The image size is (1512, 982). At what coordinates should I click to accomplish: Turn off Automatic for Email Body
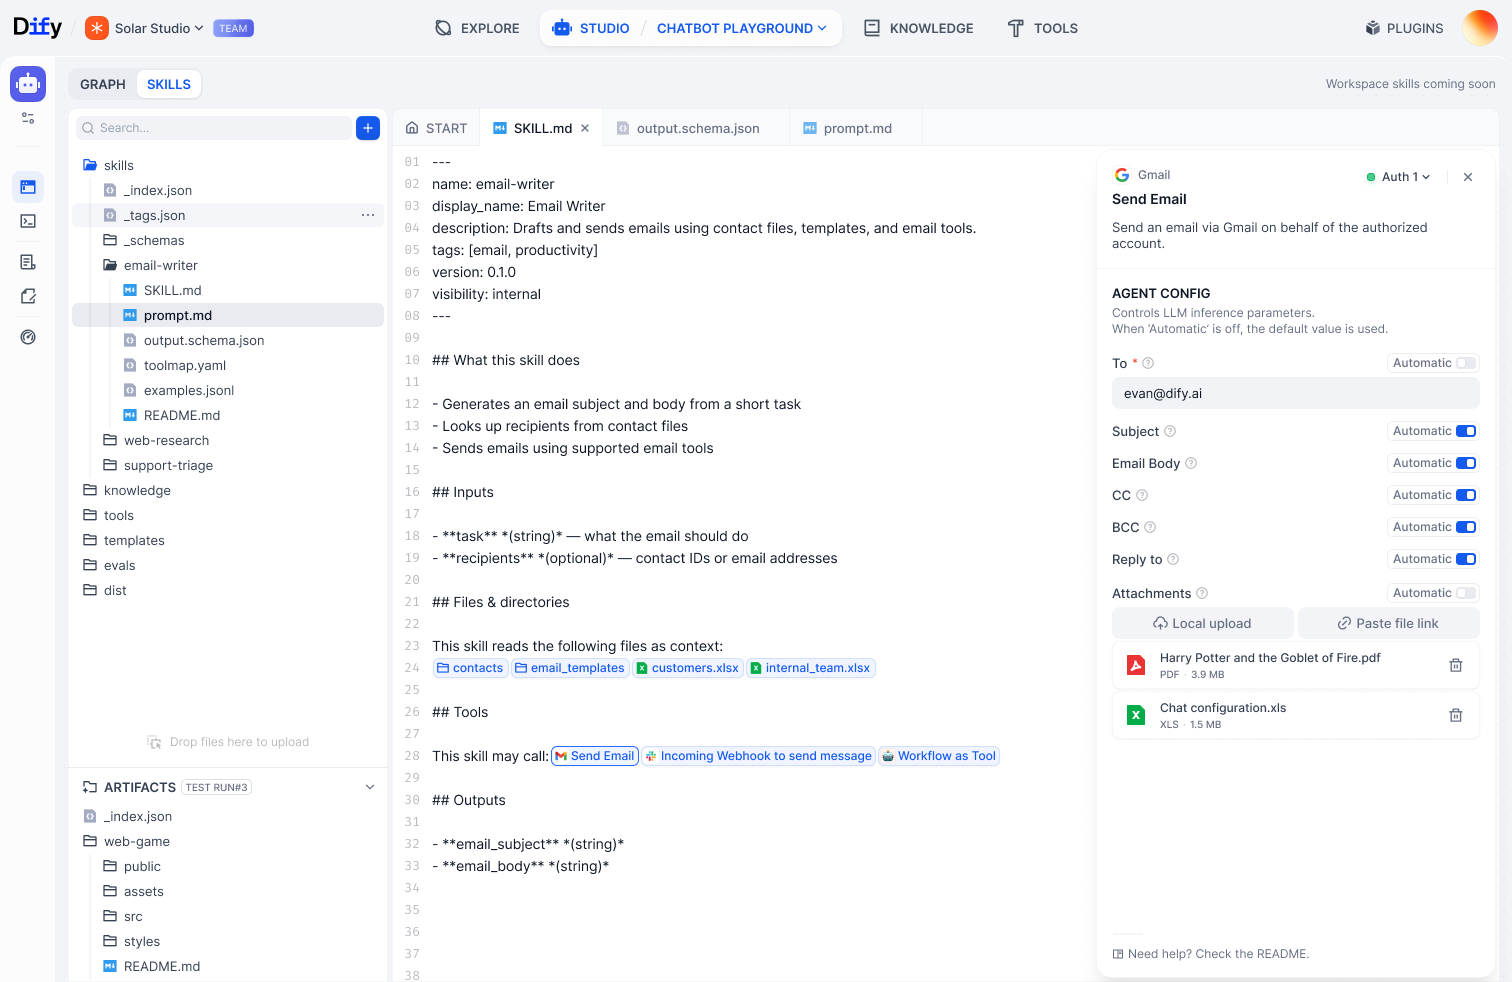tap(1465, 463)
